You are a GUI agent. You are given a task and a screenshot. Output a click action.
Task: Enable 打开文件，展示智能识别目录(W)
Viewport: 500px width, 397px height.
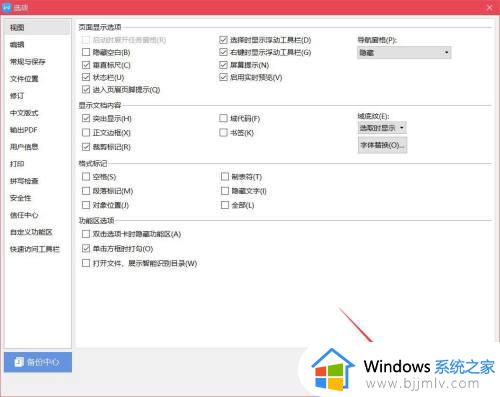(x=86, y=263)
